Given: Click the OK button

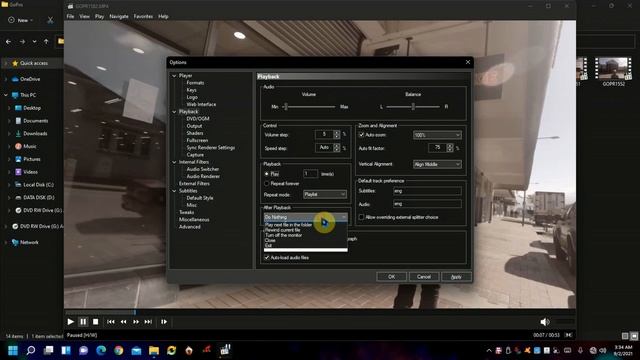Looking at the screenshot, I should [x=391, y=277].
